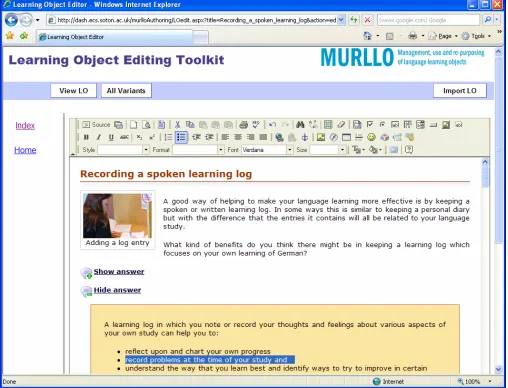Align text to the left

pyautogui.click(x=225, y=137)
